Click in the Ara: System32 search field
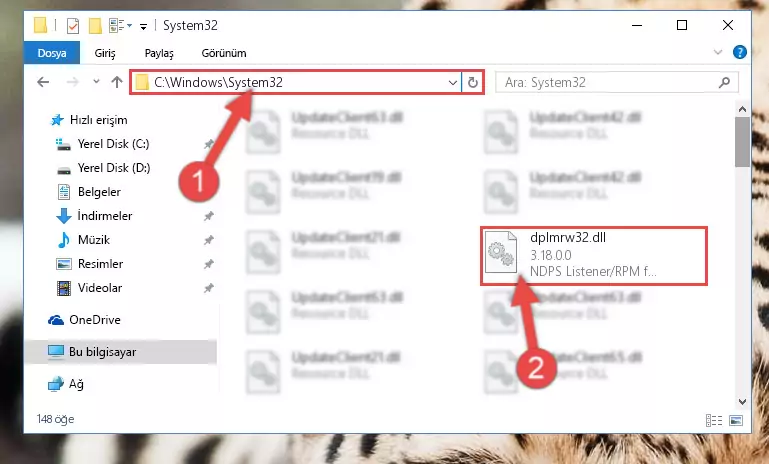This screenshot has height=464, width=769. click(x=608, y=82)
